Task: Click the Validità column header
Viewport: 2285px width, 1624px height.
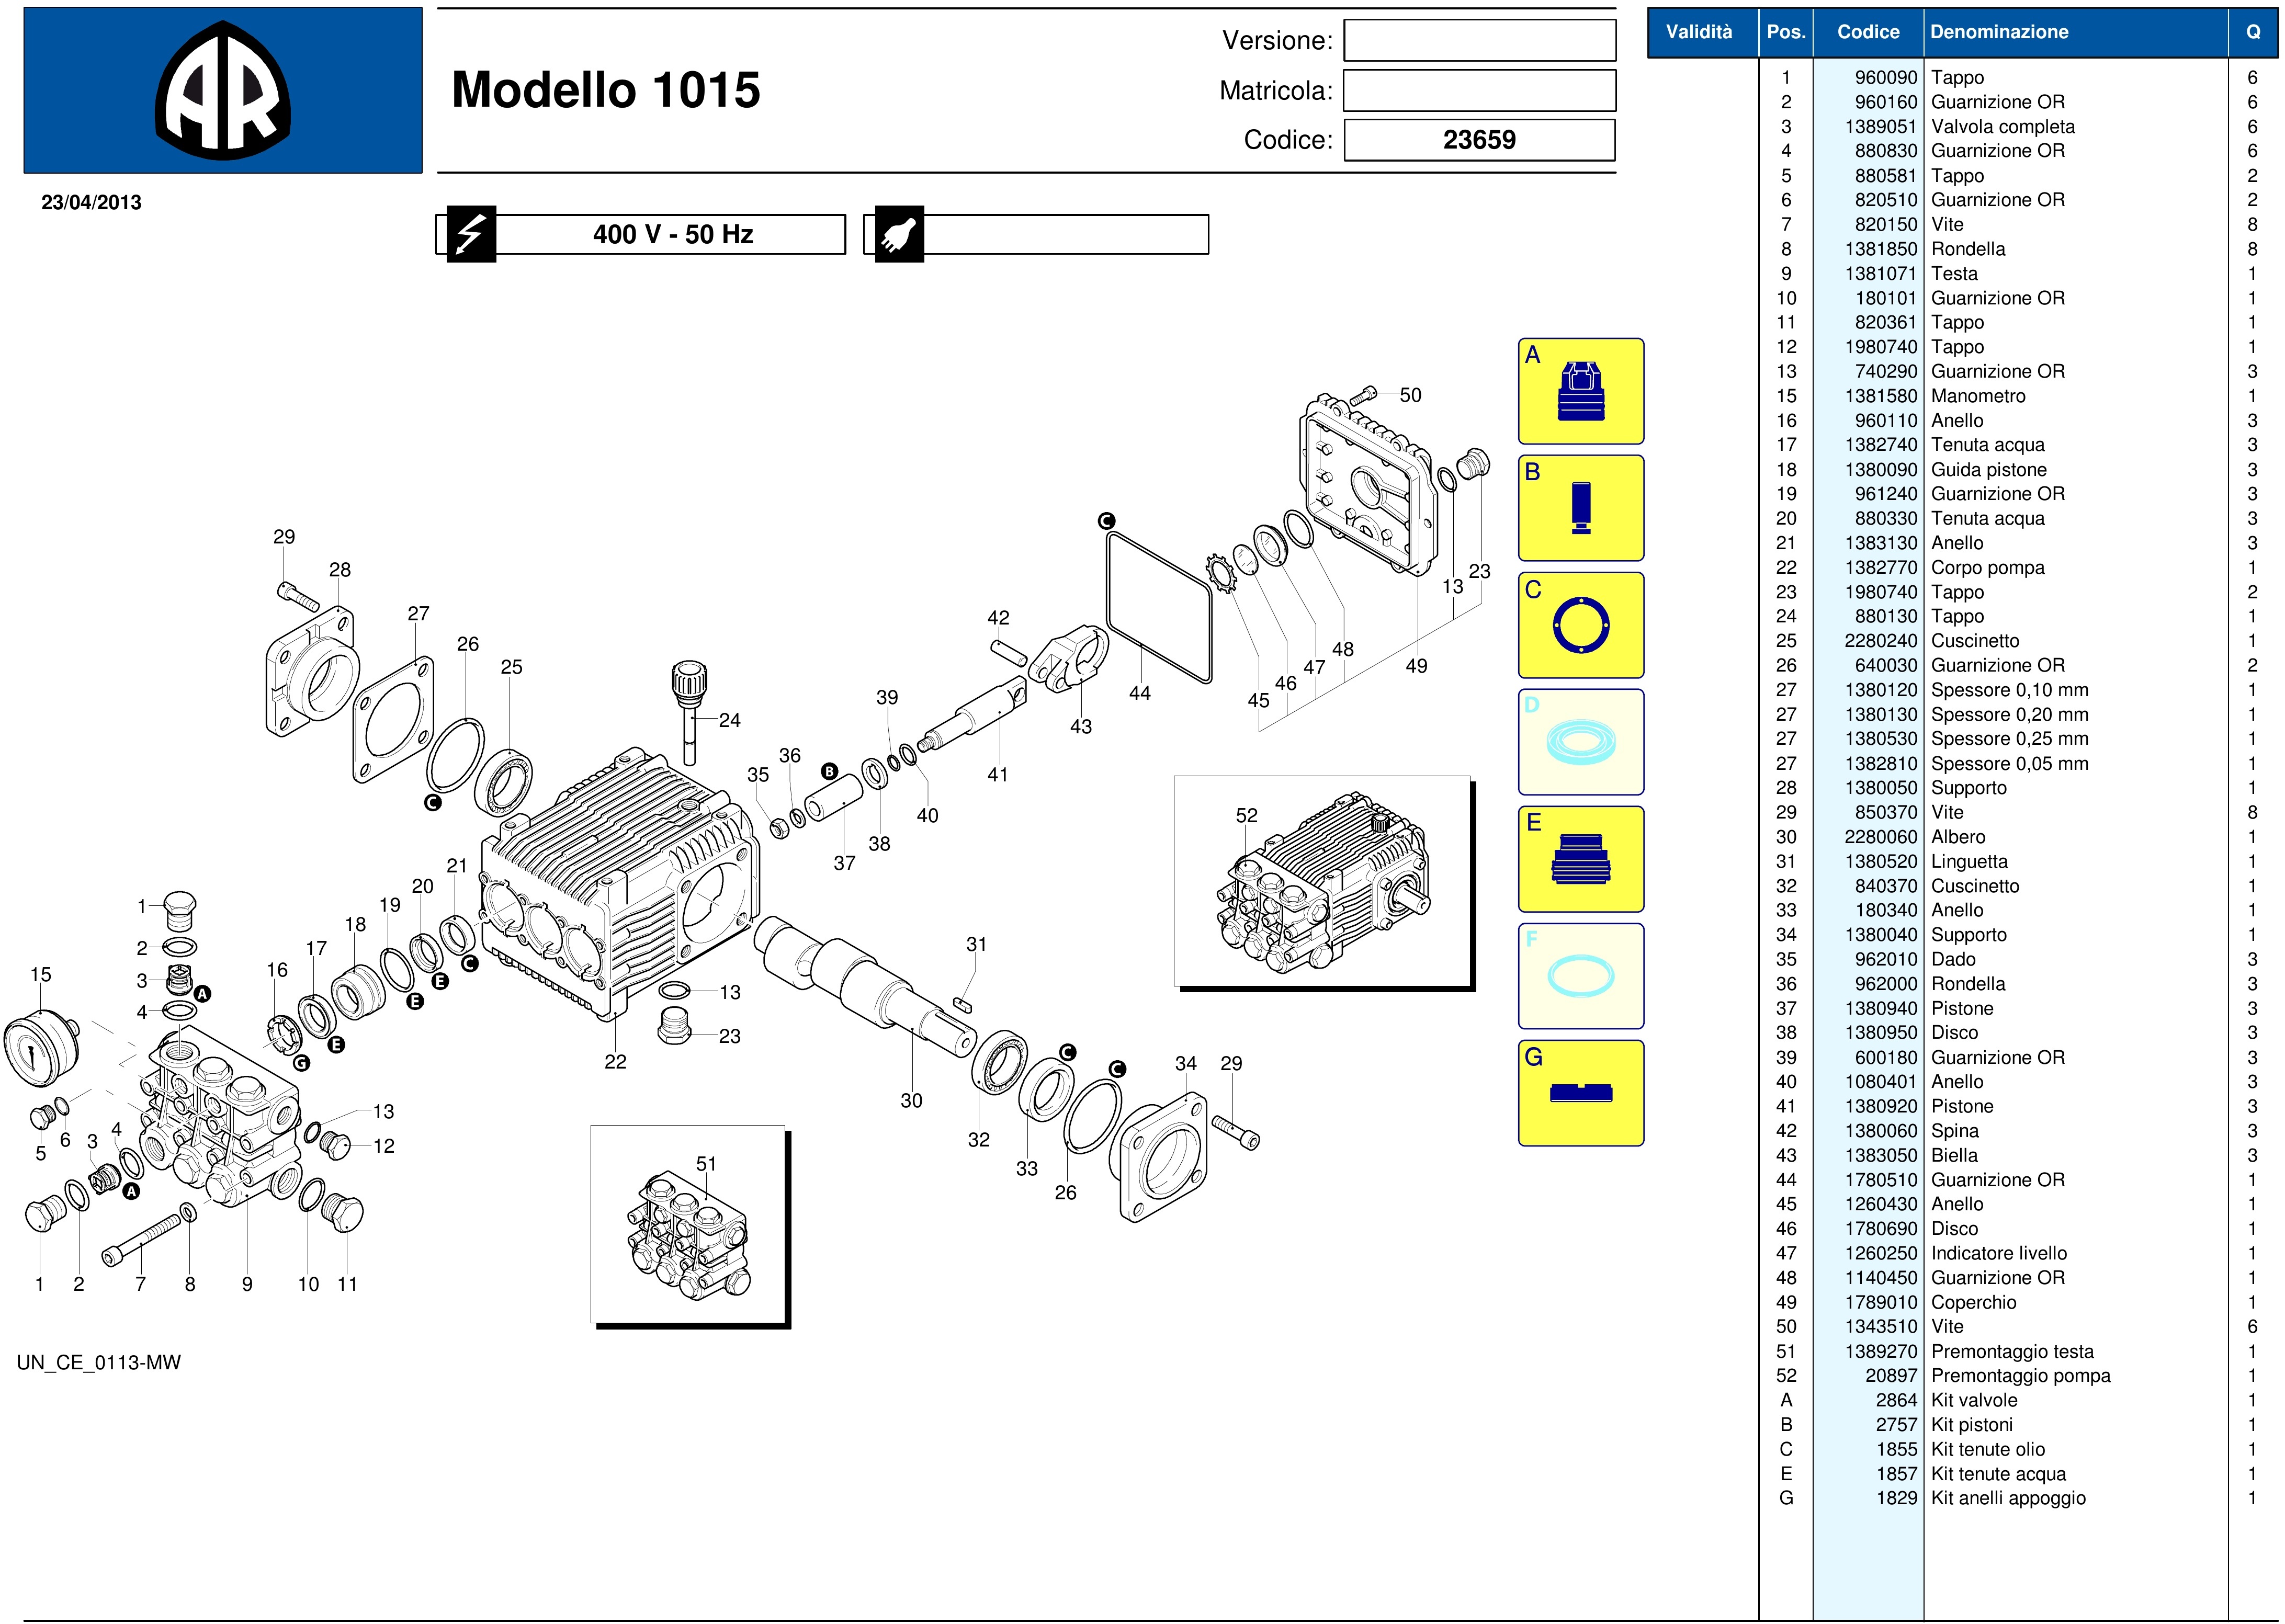Action: point(1699,32)
